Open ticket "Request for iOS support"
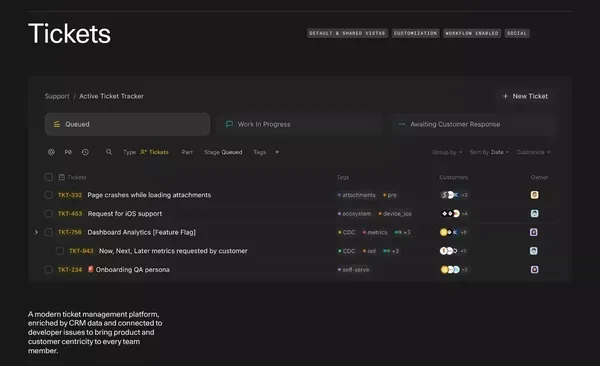The width and height of the screenshot is (600, 366). [x=125, y=213]
